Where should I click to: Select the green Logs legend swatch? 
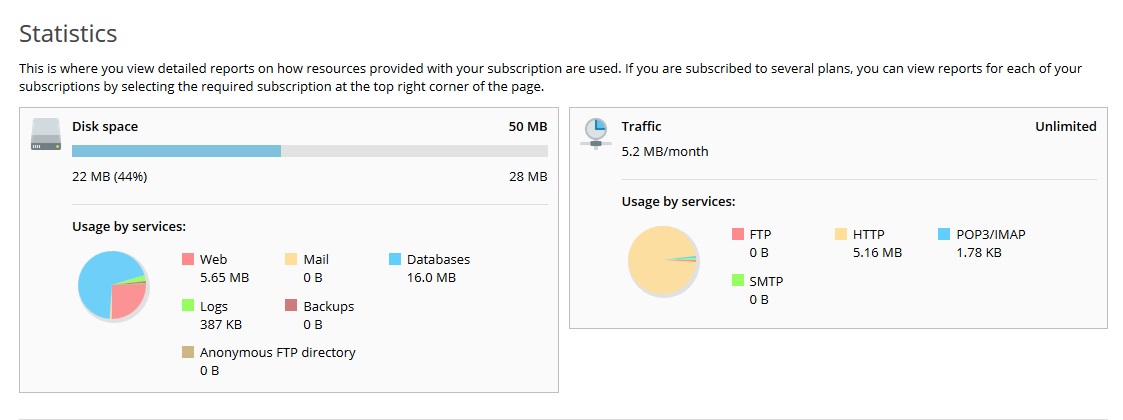188,306
